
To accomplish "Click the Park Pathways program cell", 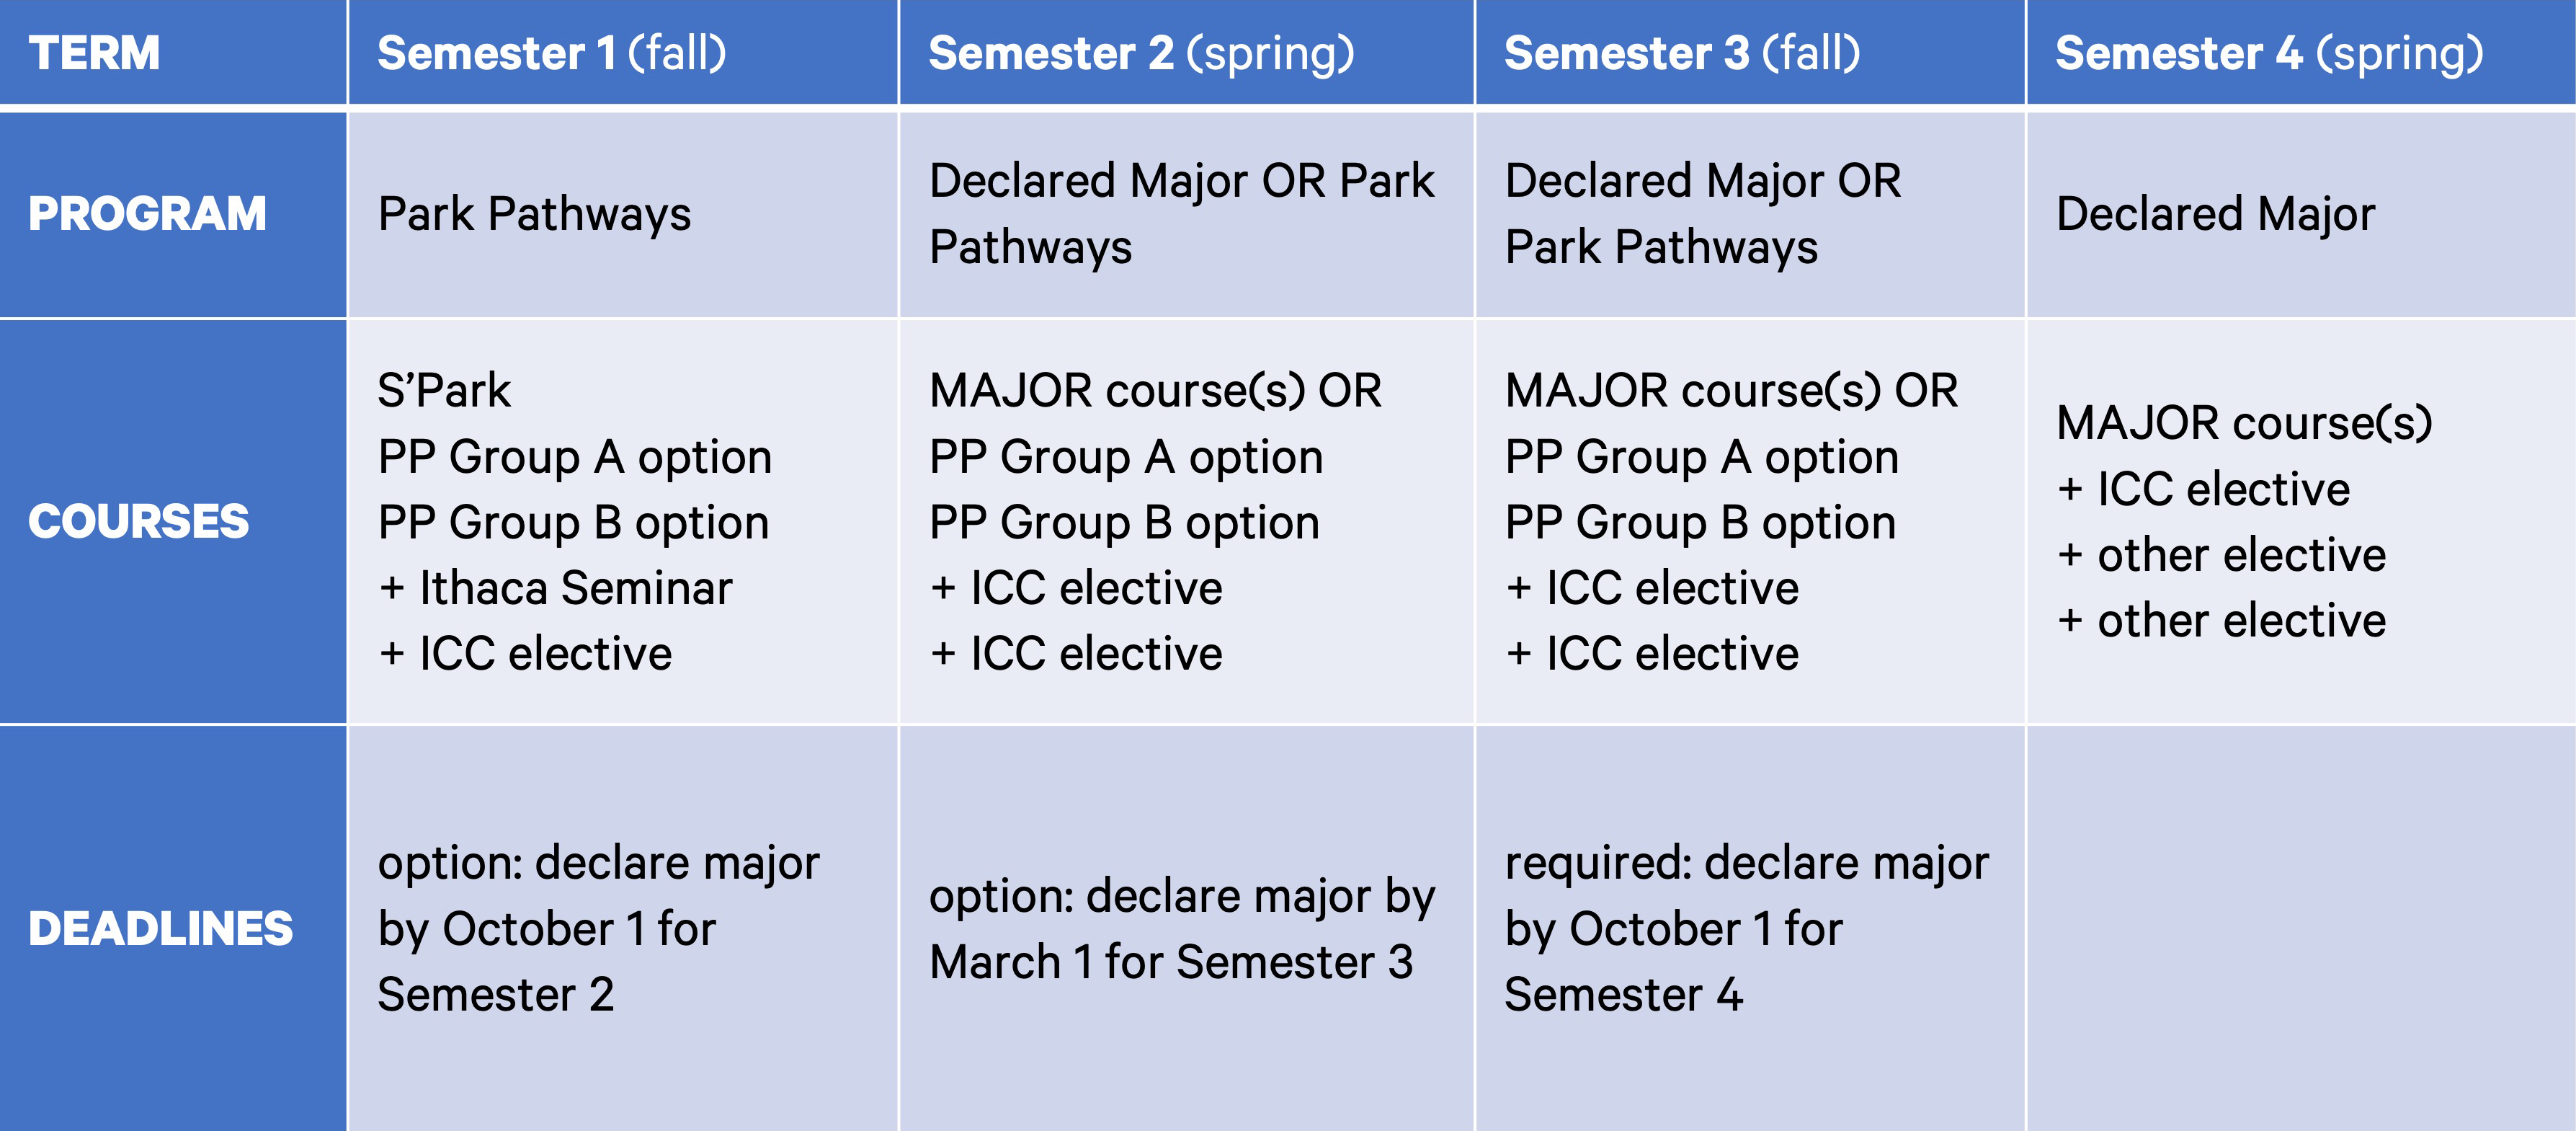I will coord(623,214).
